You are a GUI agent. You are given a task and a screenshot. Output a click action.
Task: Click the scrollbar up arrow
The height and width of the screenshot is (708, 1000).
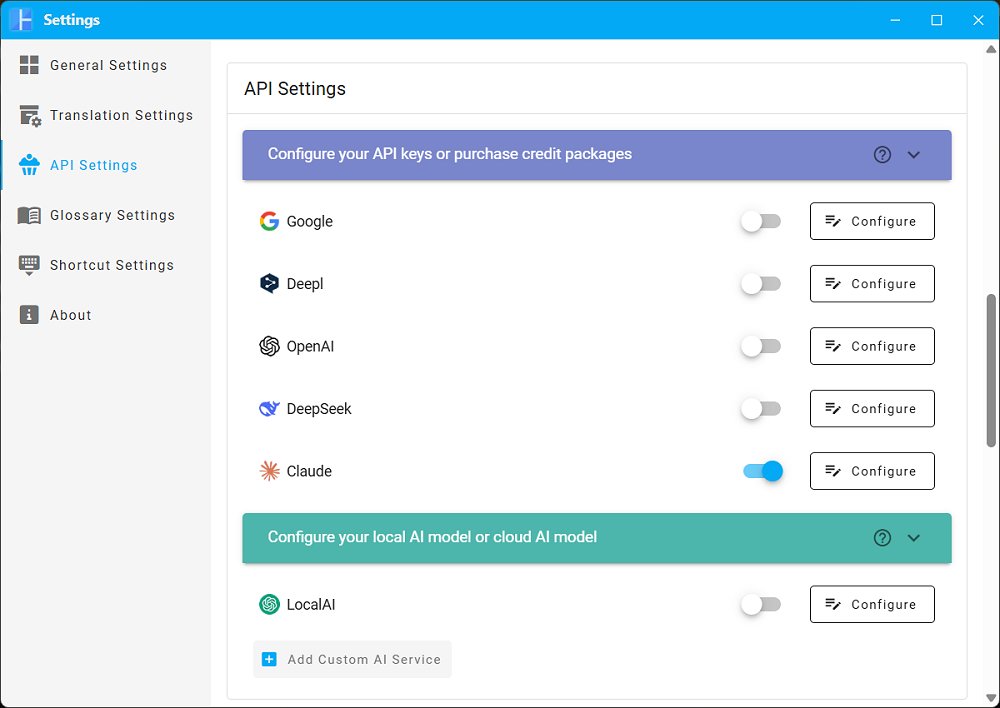[x=991, y=49]
